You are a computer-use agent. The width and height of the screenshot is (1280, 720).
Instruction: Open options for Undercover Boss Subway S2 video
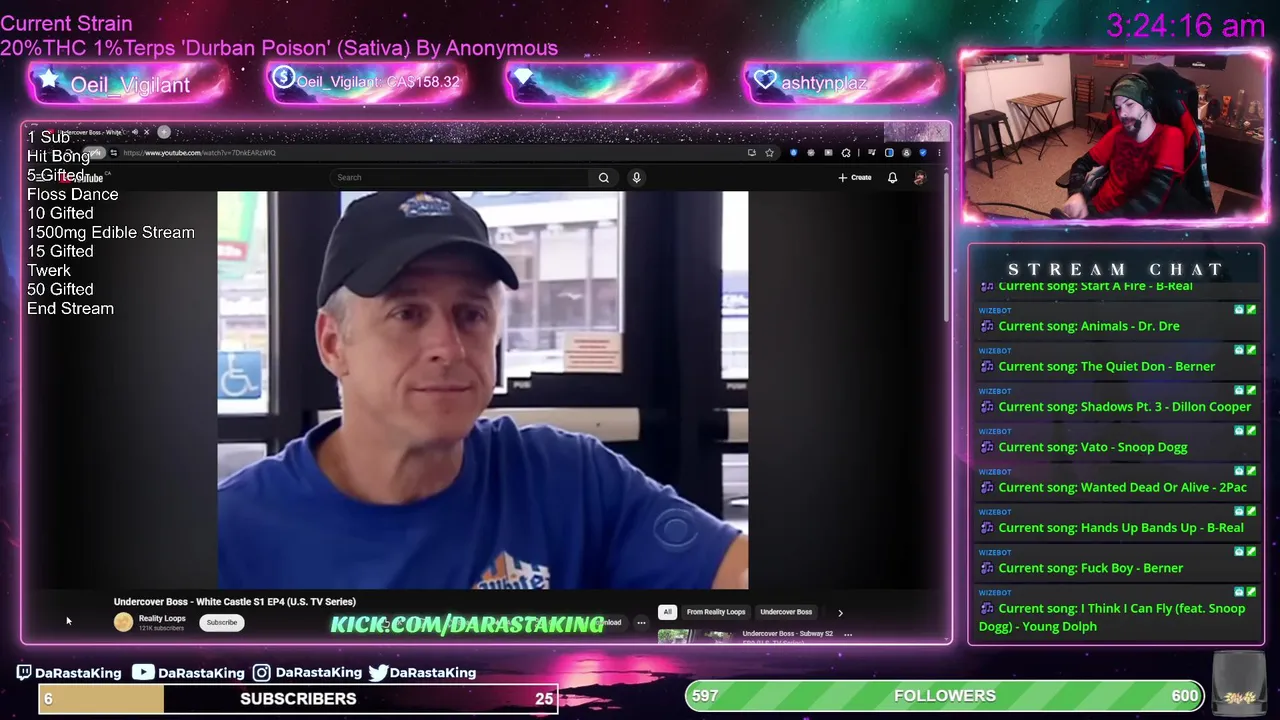(847, 634)
